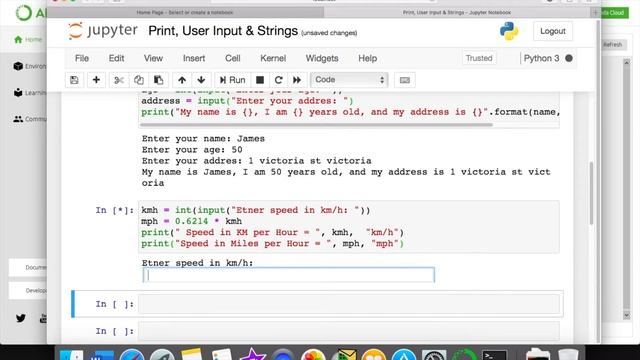Click the Twitter icon in Anaconda Navigator
640x360 pixels.
click(x=21, y=318)
